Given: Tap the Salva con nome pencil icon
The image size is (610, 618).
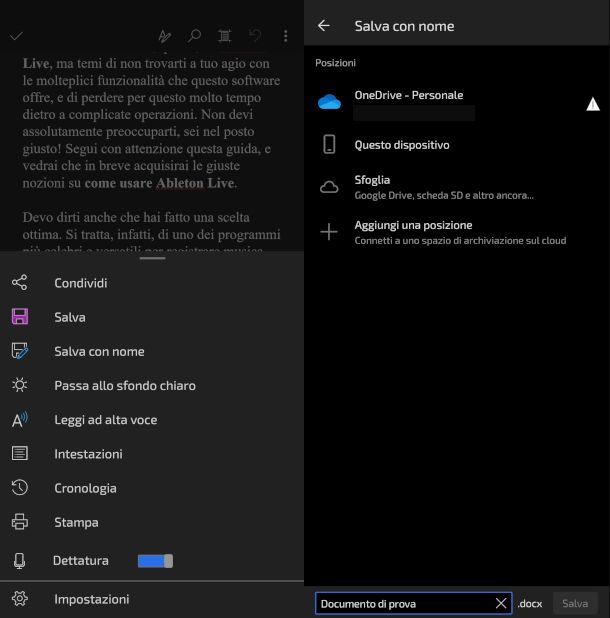Looking at the screenshot, I should [x=20, y=351].
